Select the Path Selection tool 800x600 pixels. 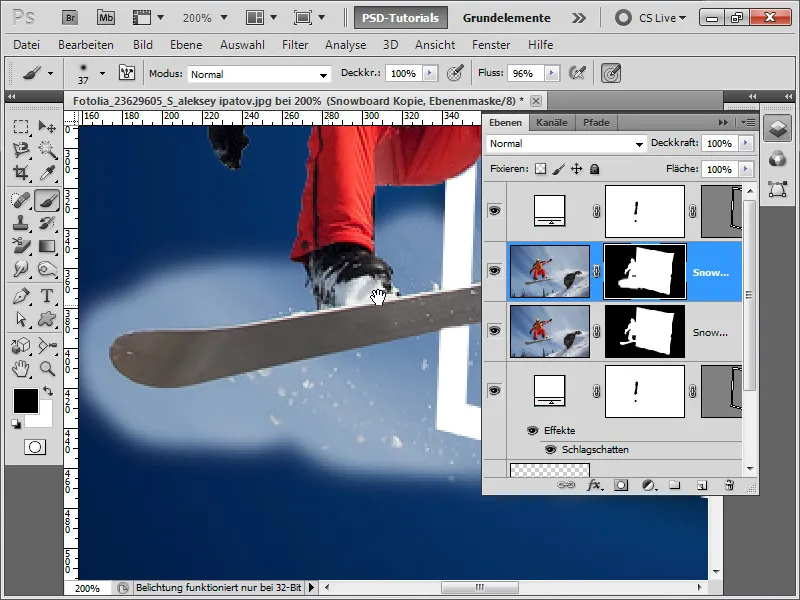tap(21, 319)
